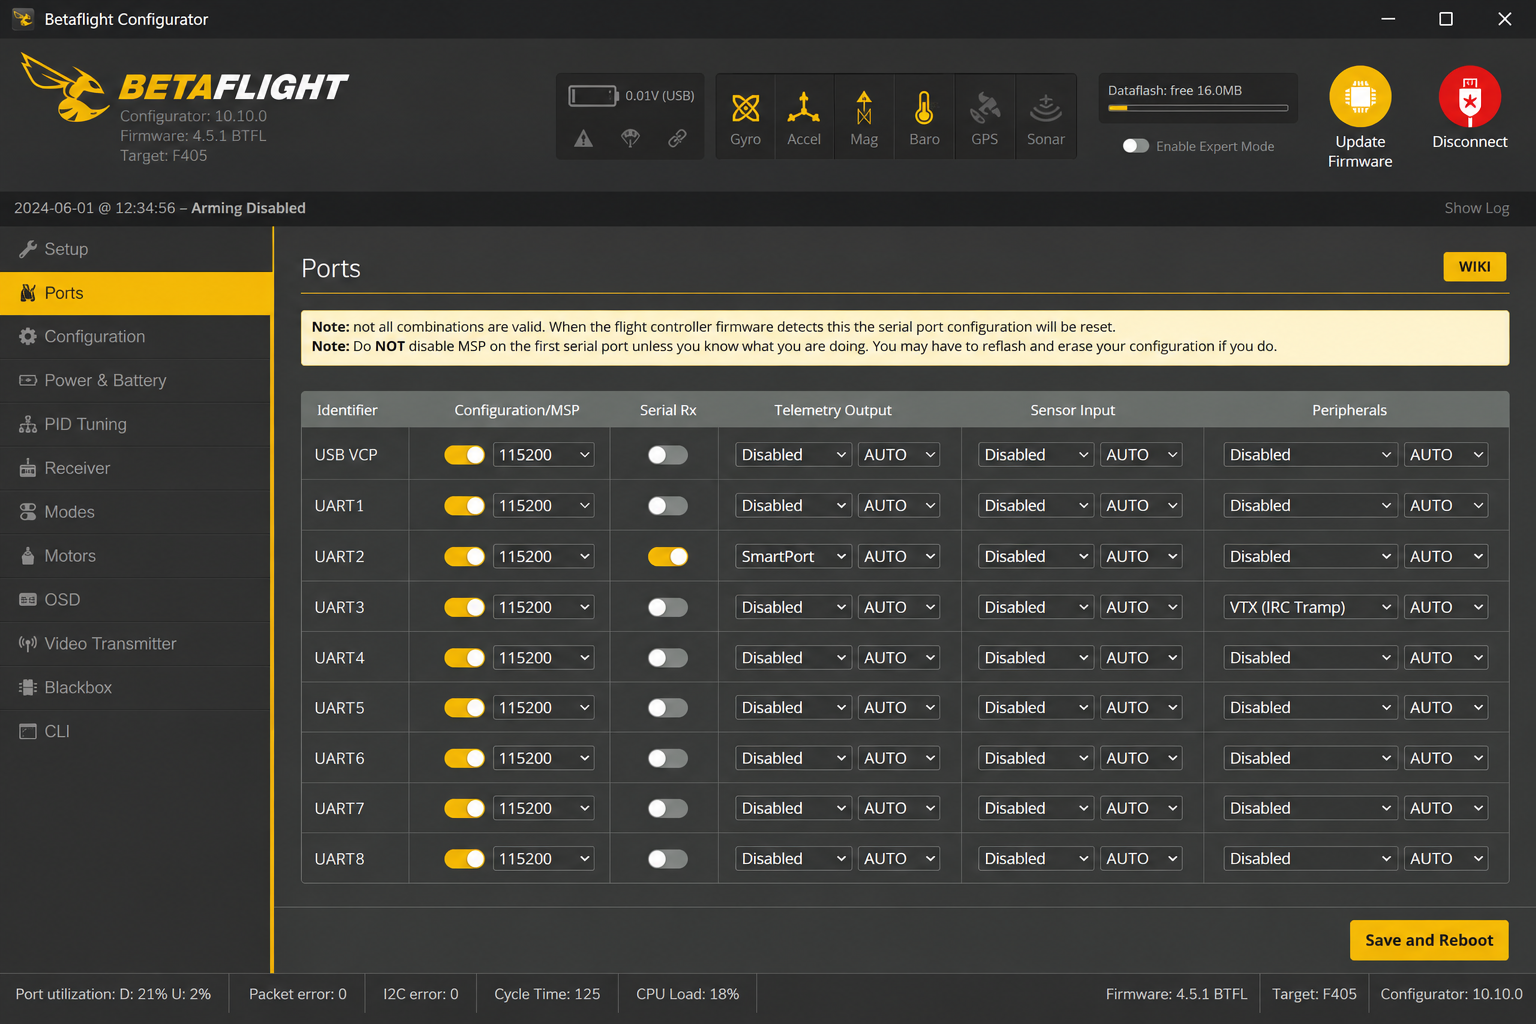Click the Update Firmware chip icon
The width and height of the screenshot is (1536, 1024).
1360,97
